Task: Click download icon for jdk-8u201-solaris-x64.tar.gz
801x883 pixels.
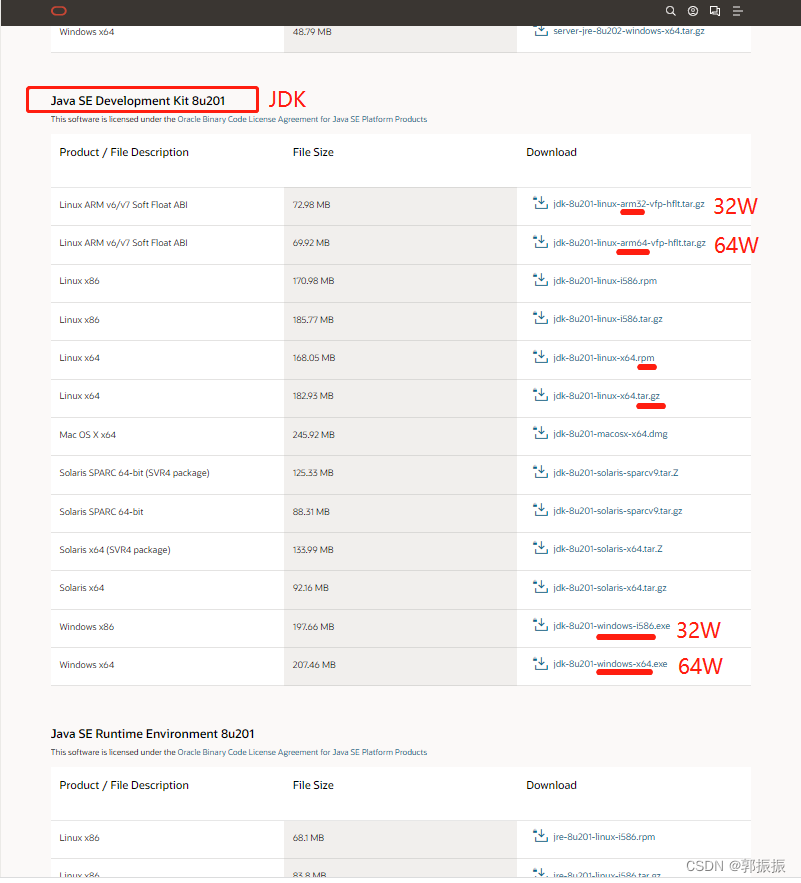Action: 540,587
